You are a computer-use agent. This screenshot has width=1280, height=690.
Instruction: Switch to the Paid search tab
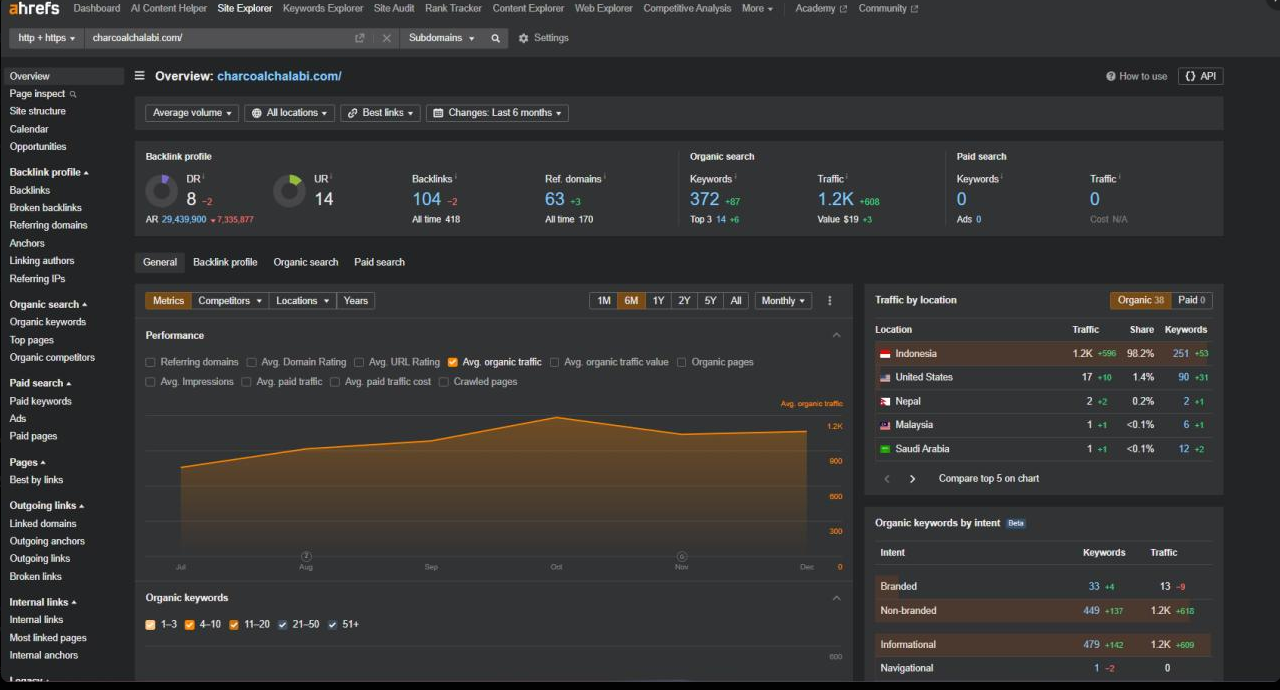(379, 262)
